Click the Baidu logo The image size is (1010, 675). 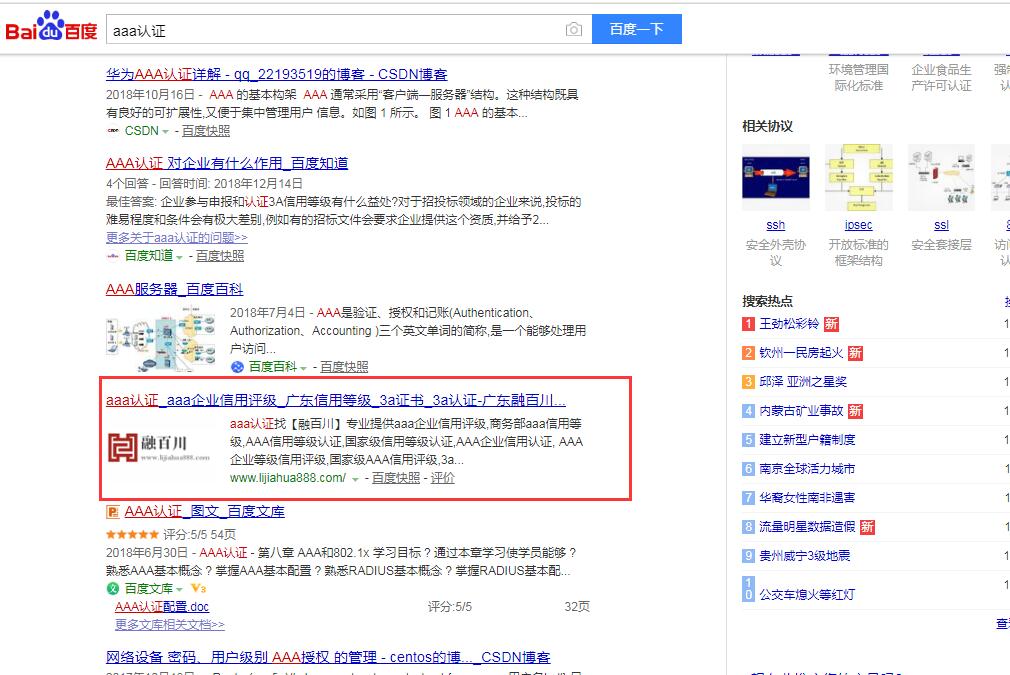coord(52,28)
